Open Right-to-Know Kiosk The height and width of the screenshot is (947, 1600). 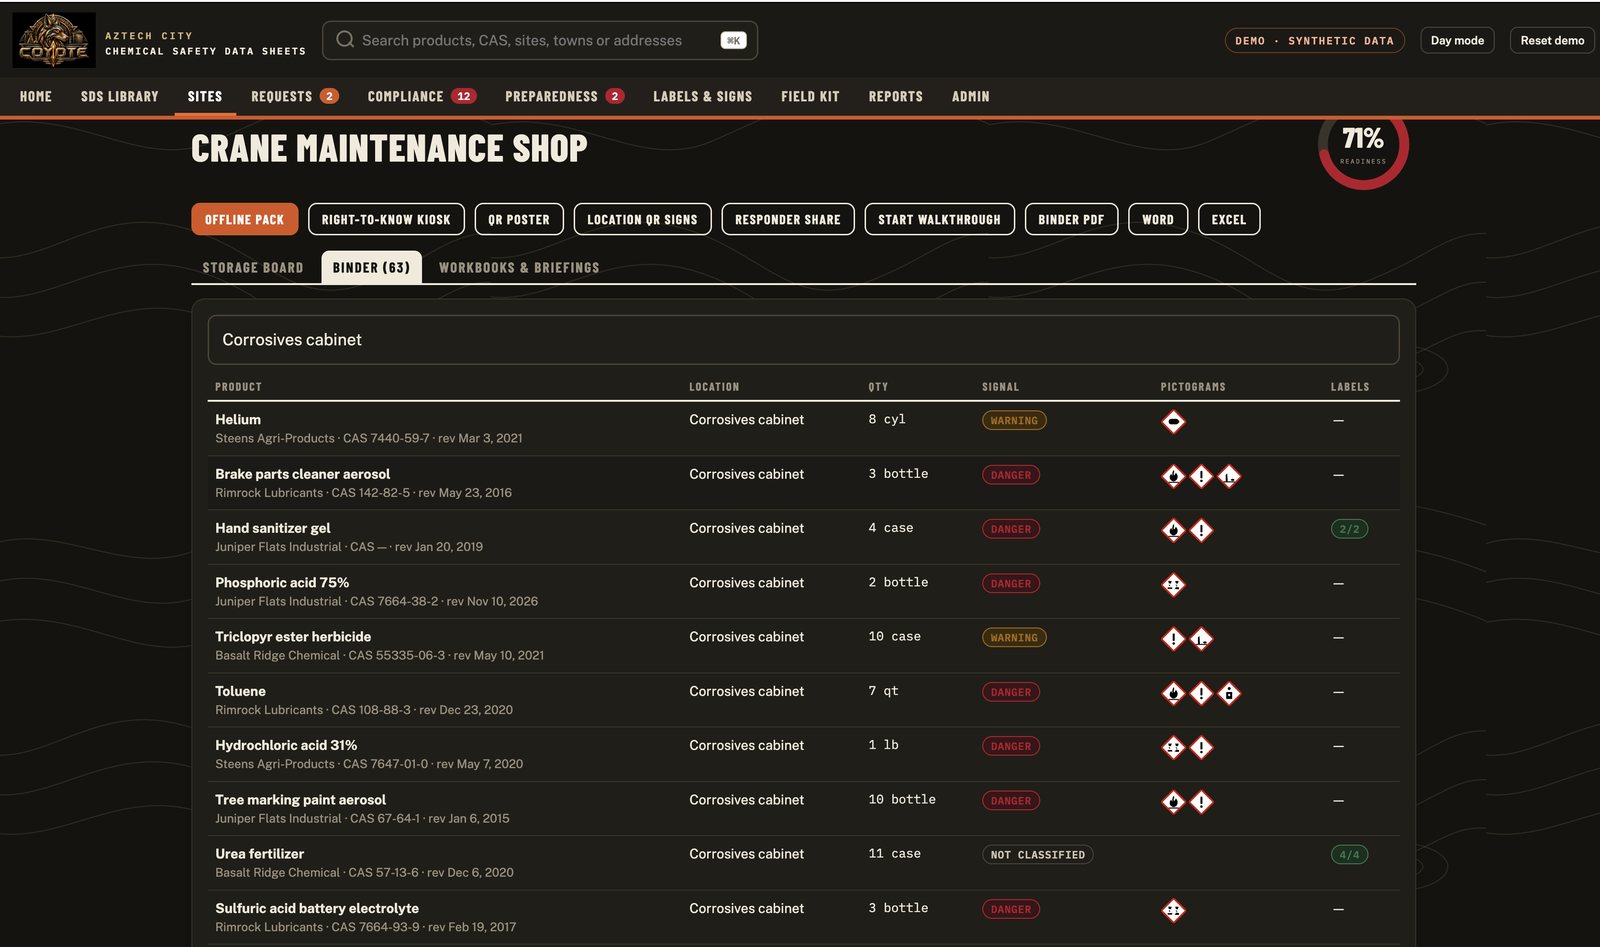coord(386,219)
